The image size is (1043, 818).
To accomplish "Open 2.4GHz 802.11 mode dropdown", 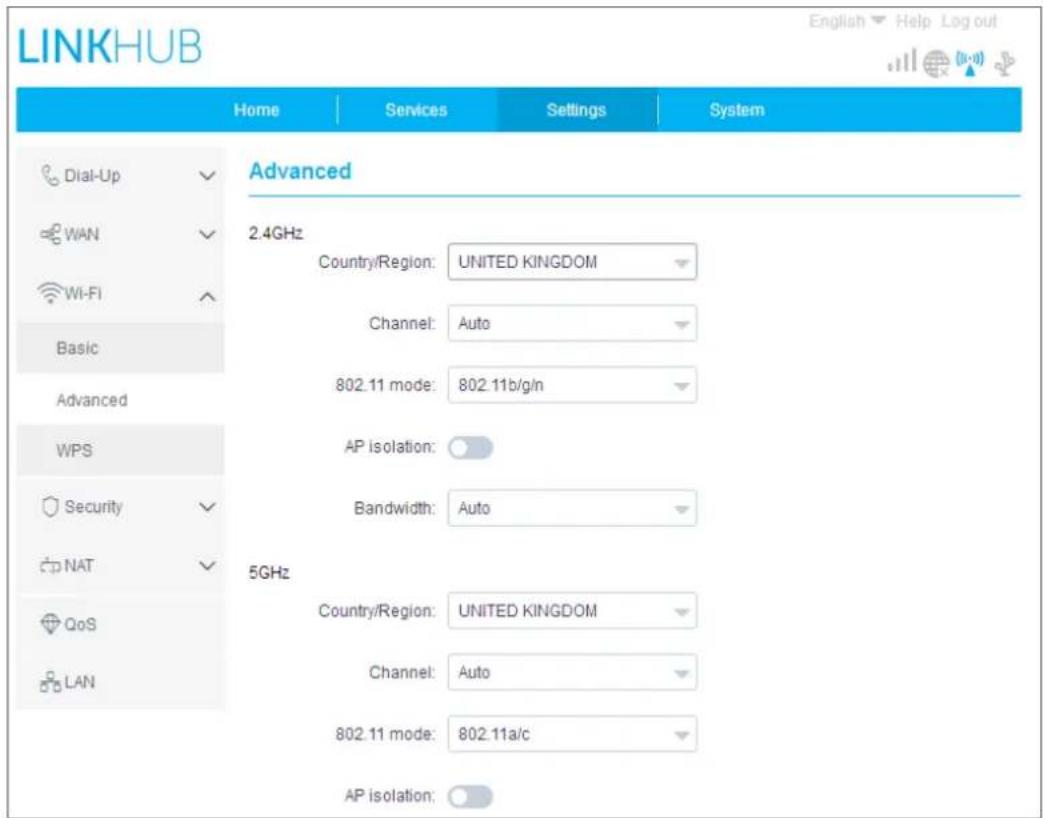I will click(x=572, y=385).
